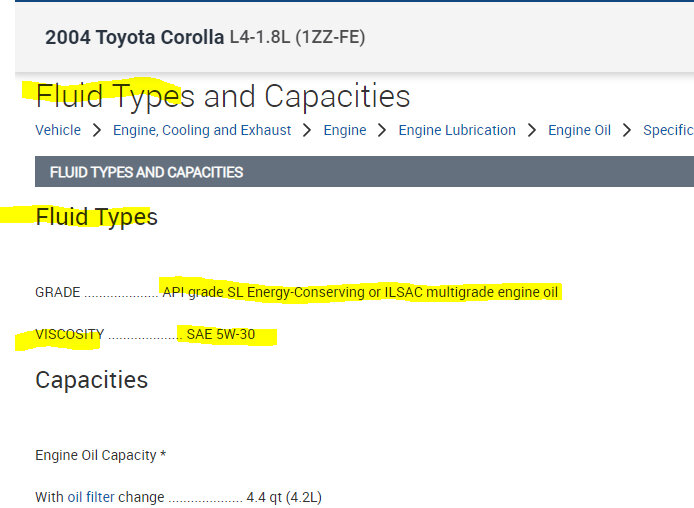The width and height of the screenshot is (694, 508).
Task: Navigate to Engine Lubrication breadcrumb
Action: point(457,130)
